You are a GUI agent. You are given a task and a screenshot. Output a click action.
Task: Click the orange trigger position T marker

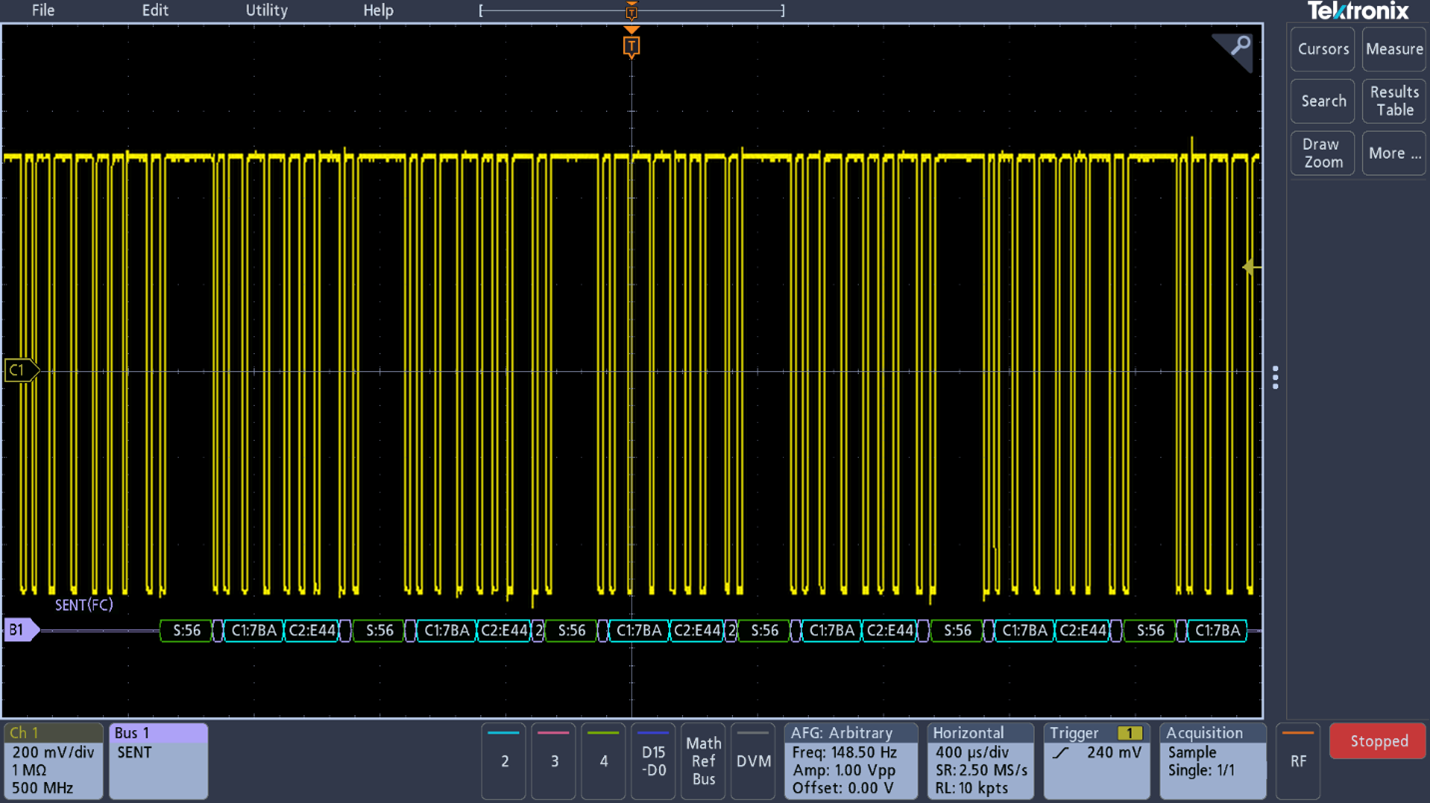[x=631, y=46]
